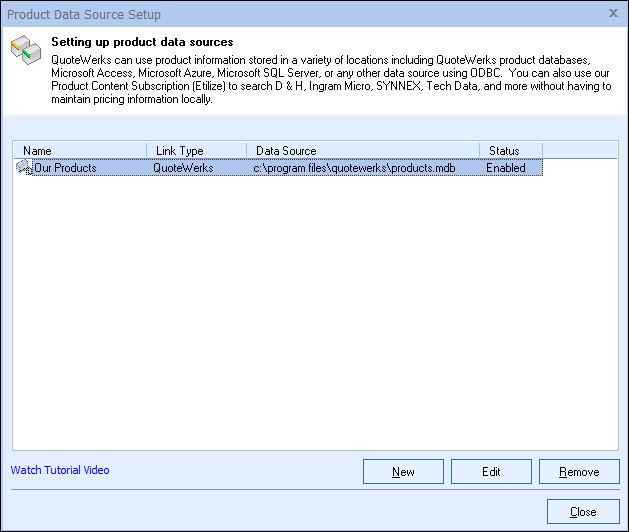This screenshot has width=629, height=532.
Task: Click the QuoteWerks link type cell
Action: click(x=183, y=168)
